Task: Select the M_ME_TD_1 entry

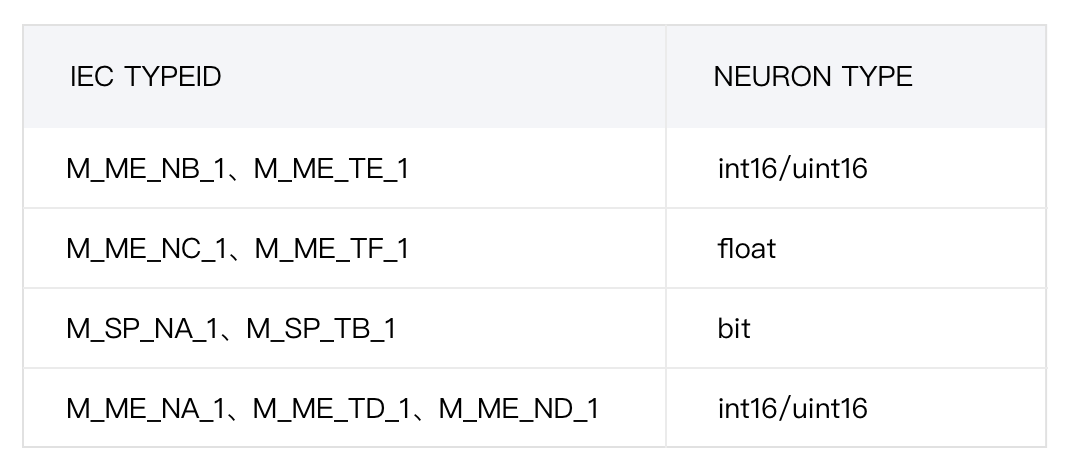Action: (x=330, y=408)
